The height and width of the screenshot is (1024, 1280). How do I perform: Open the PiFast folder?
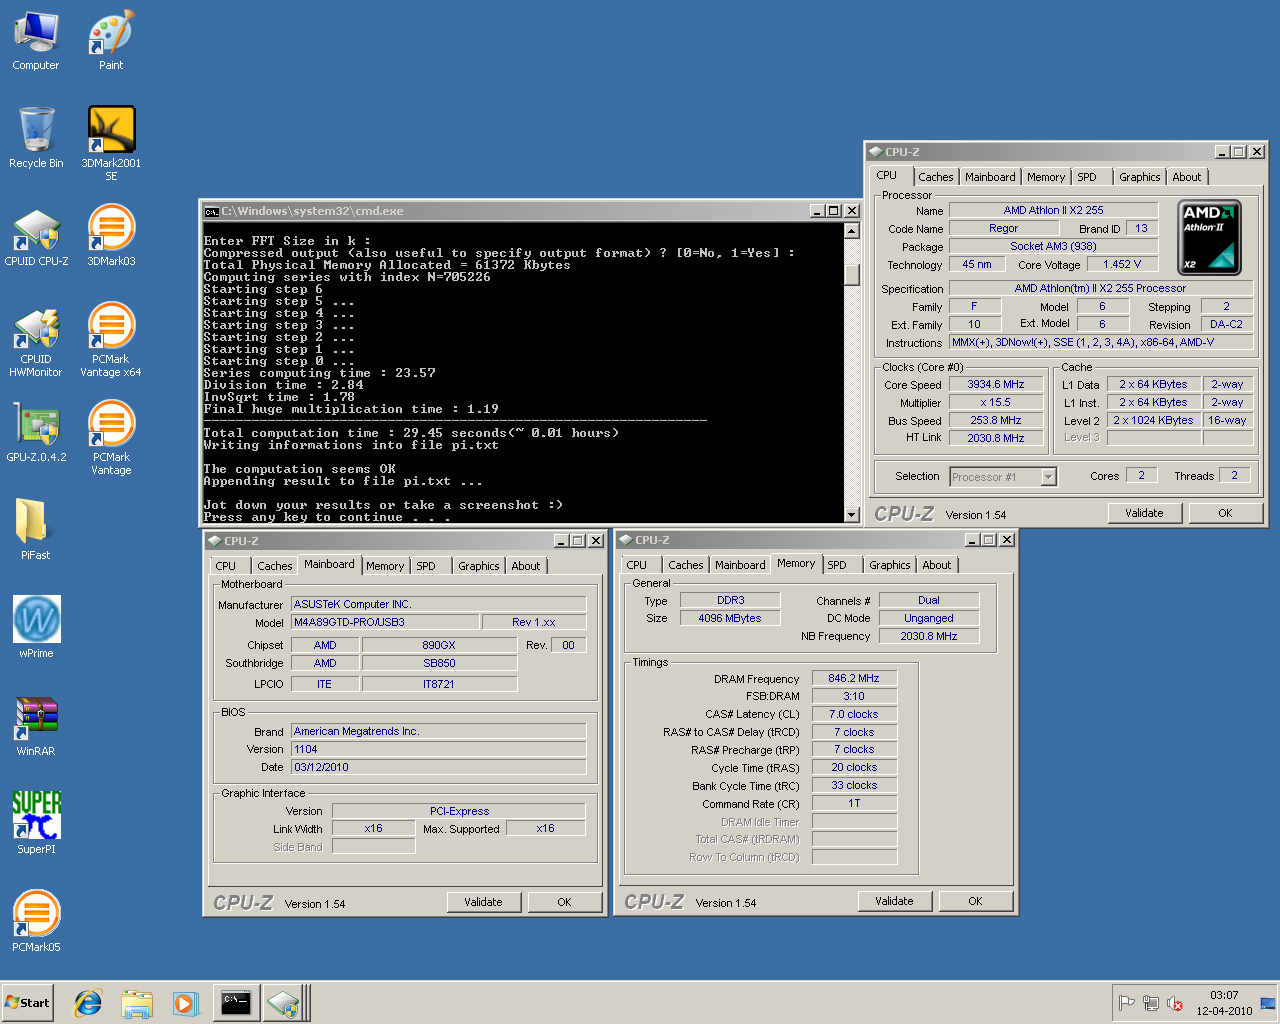[x=36, y=529]
